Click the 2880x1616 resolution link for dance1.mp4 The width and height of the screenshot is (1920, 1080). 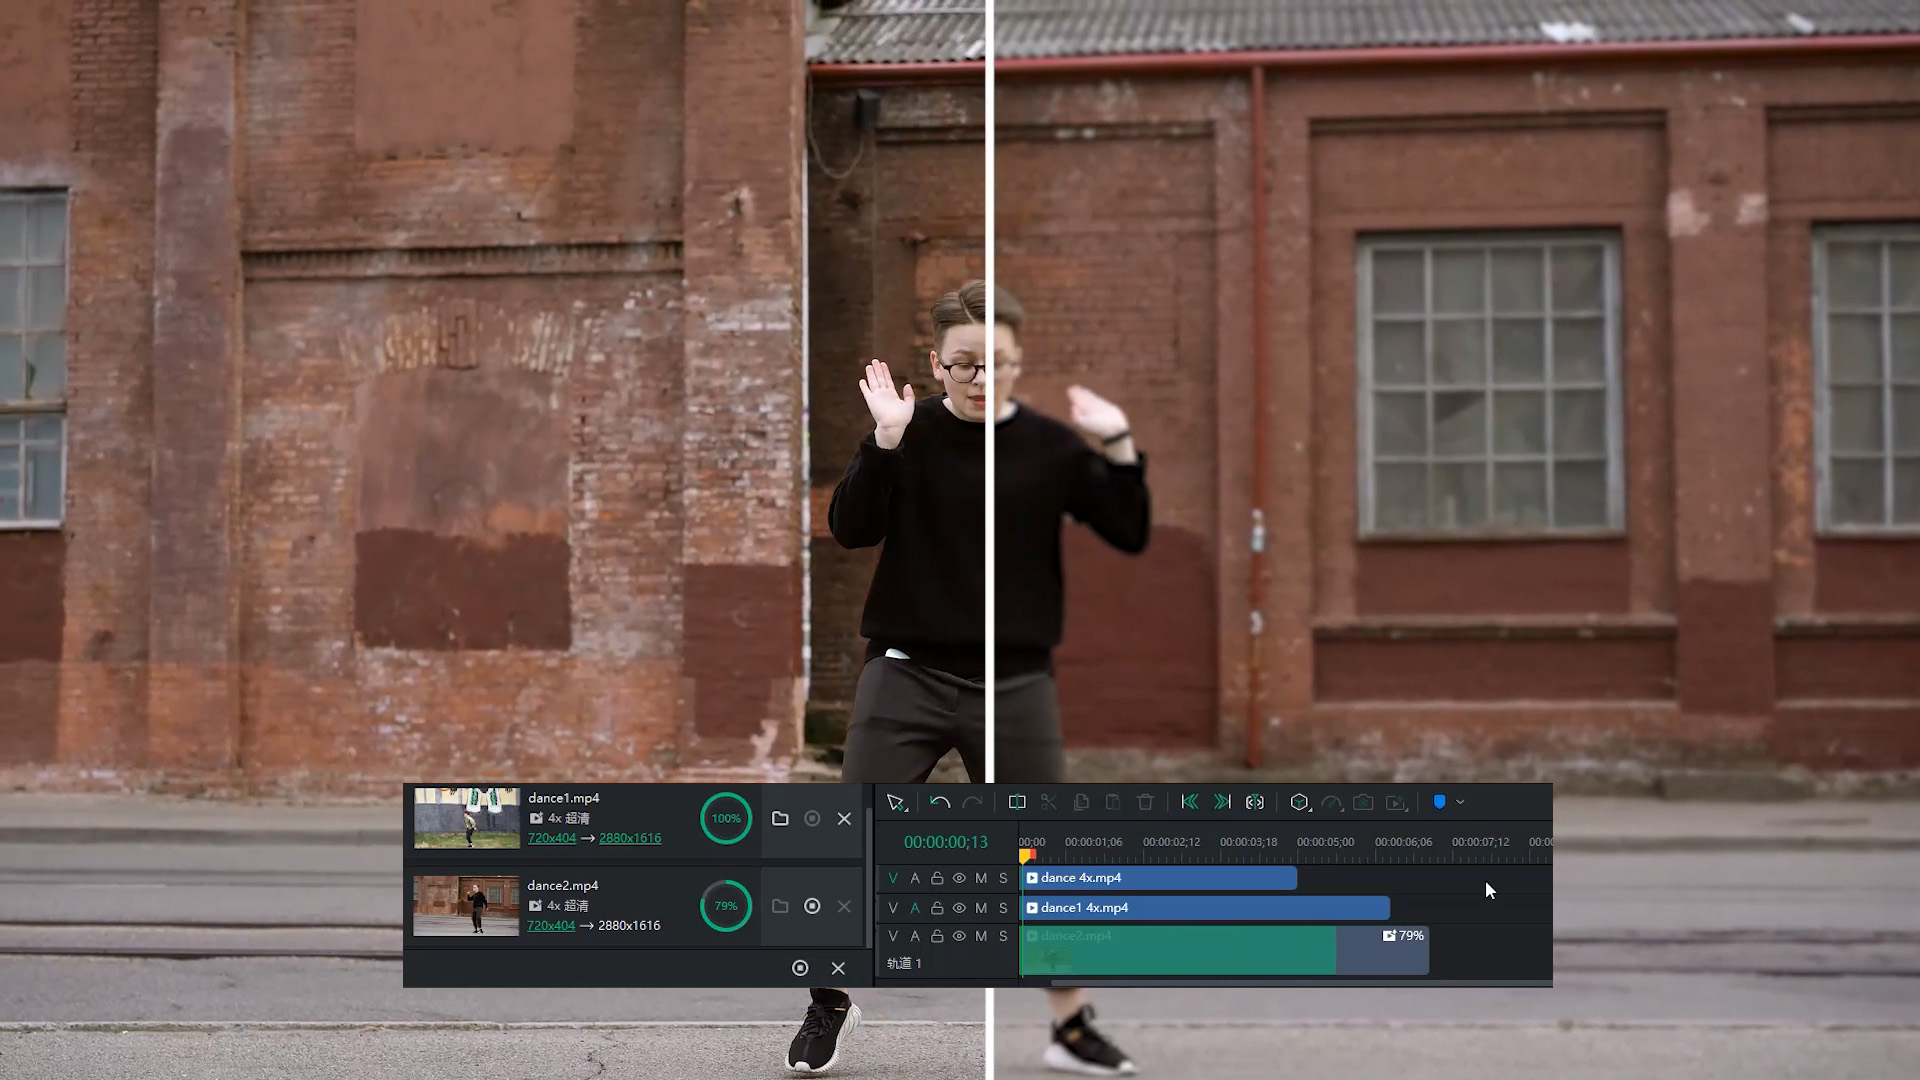[x=630, y=838]
